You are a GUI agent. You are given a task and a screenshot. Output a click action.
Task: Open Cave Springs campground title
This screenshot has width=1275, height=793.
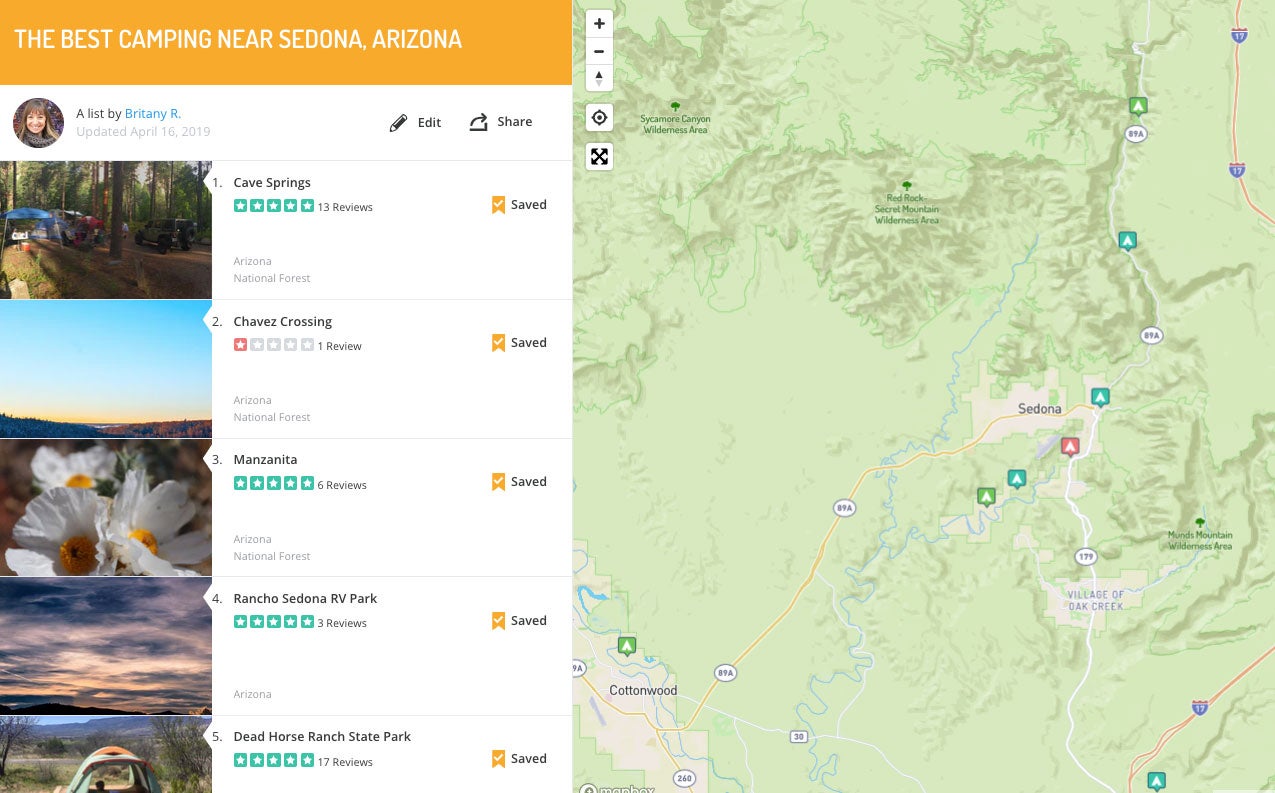[272, 183]
